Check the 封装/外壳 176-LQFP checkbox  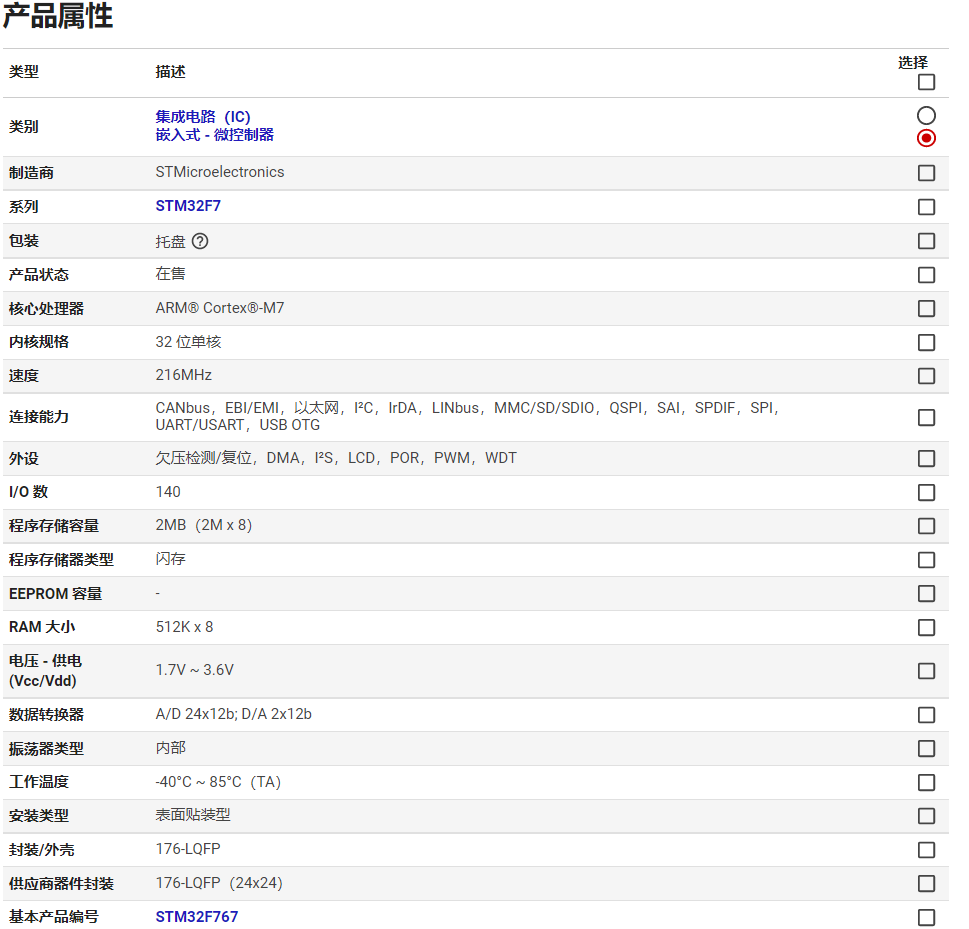tap(926, 850)
